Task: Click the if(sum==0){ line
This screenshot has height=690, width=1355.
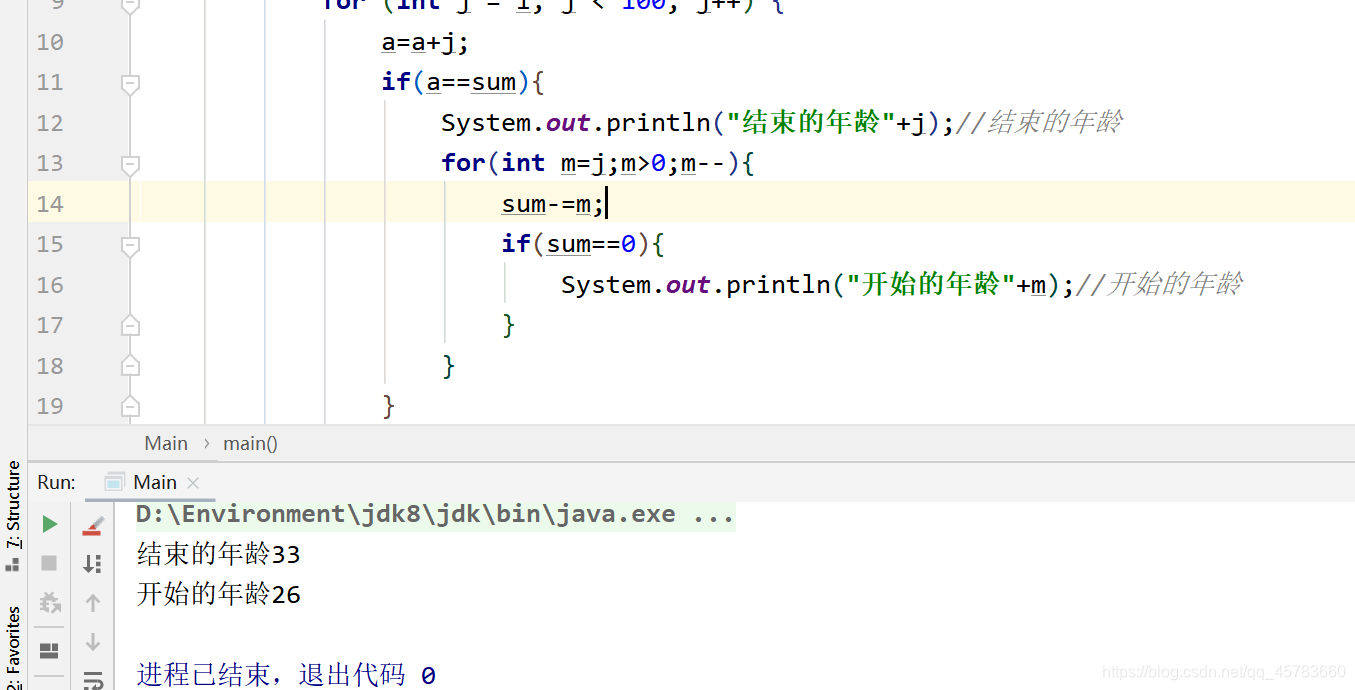Action: pyautogui.click(x=582, y=244)
